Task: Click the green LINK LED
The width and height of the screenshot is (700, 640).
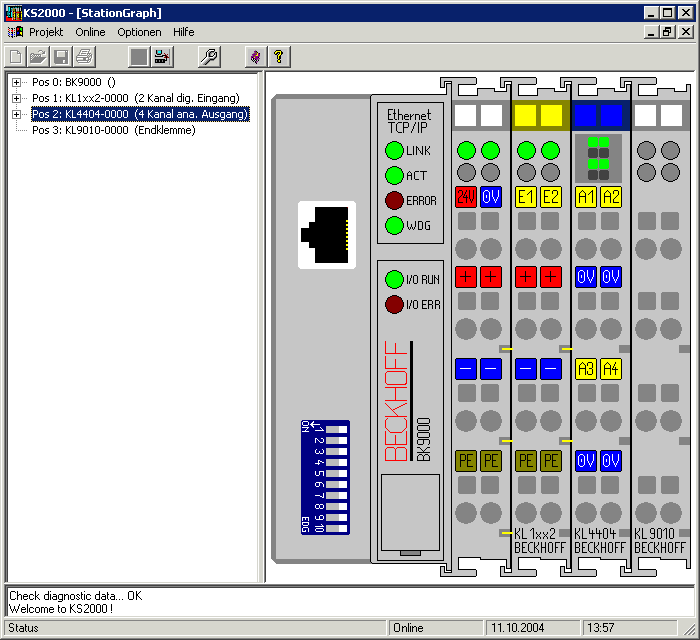Action: coord(394,150)
